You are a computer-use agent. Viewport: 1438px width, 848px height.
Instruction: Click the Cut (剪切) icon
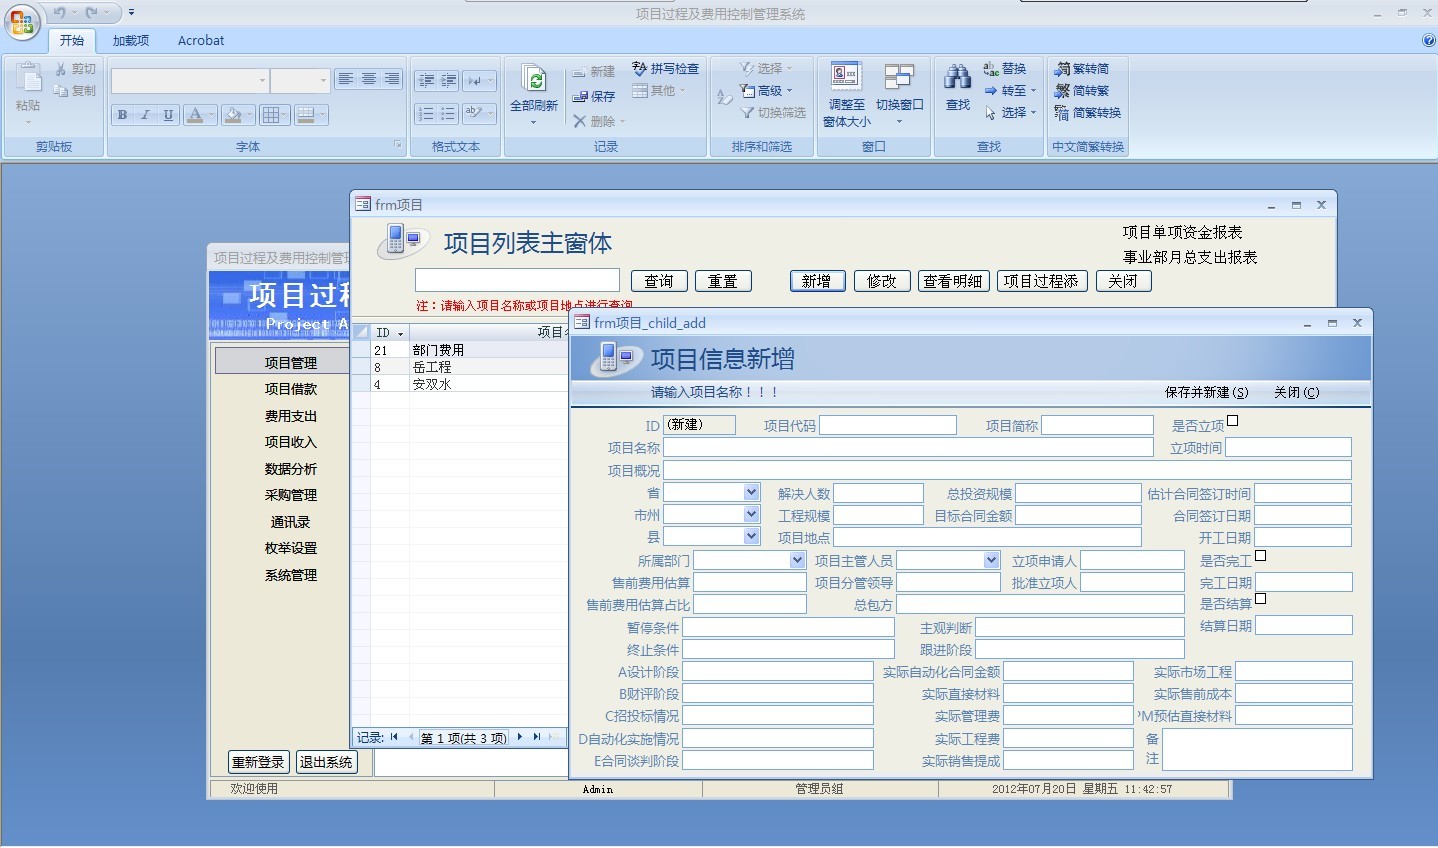[x=61, y=69]
